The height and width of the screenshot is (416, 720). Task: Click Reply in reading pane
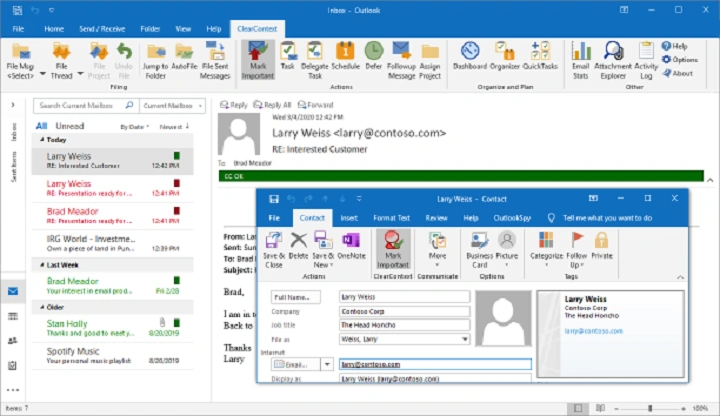(x=234, y=105)
